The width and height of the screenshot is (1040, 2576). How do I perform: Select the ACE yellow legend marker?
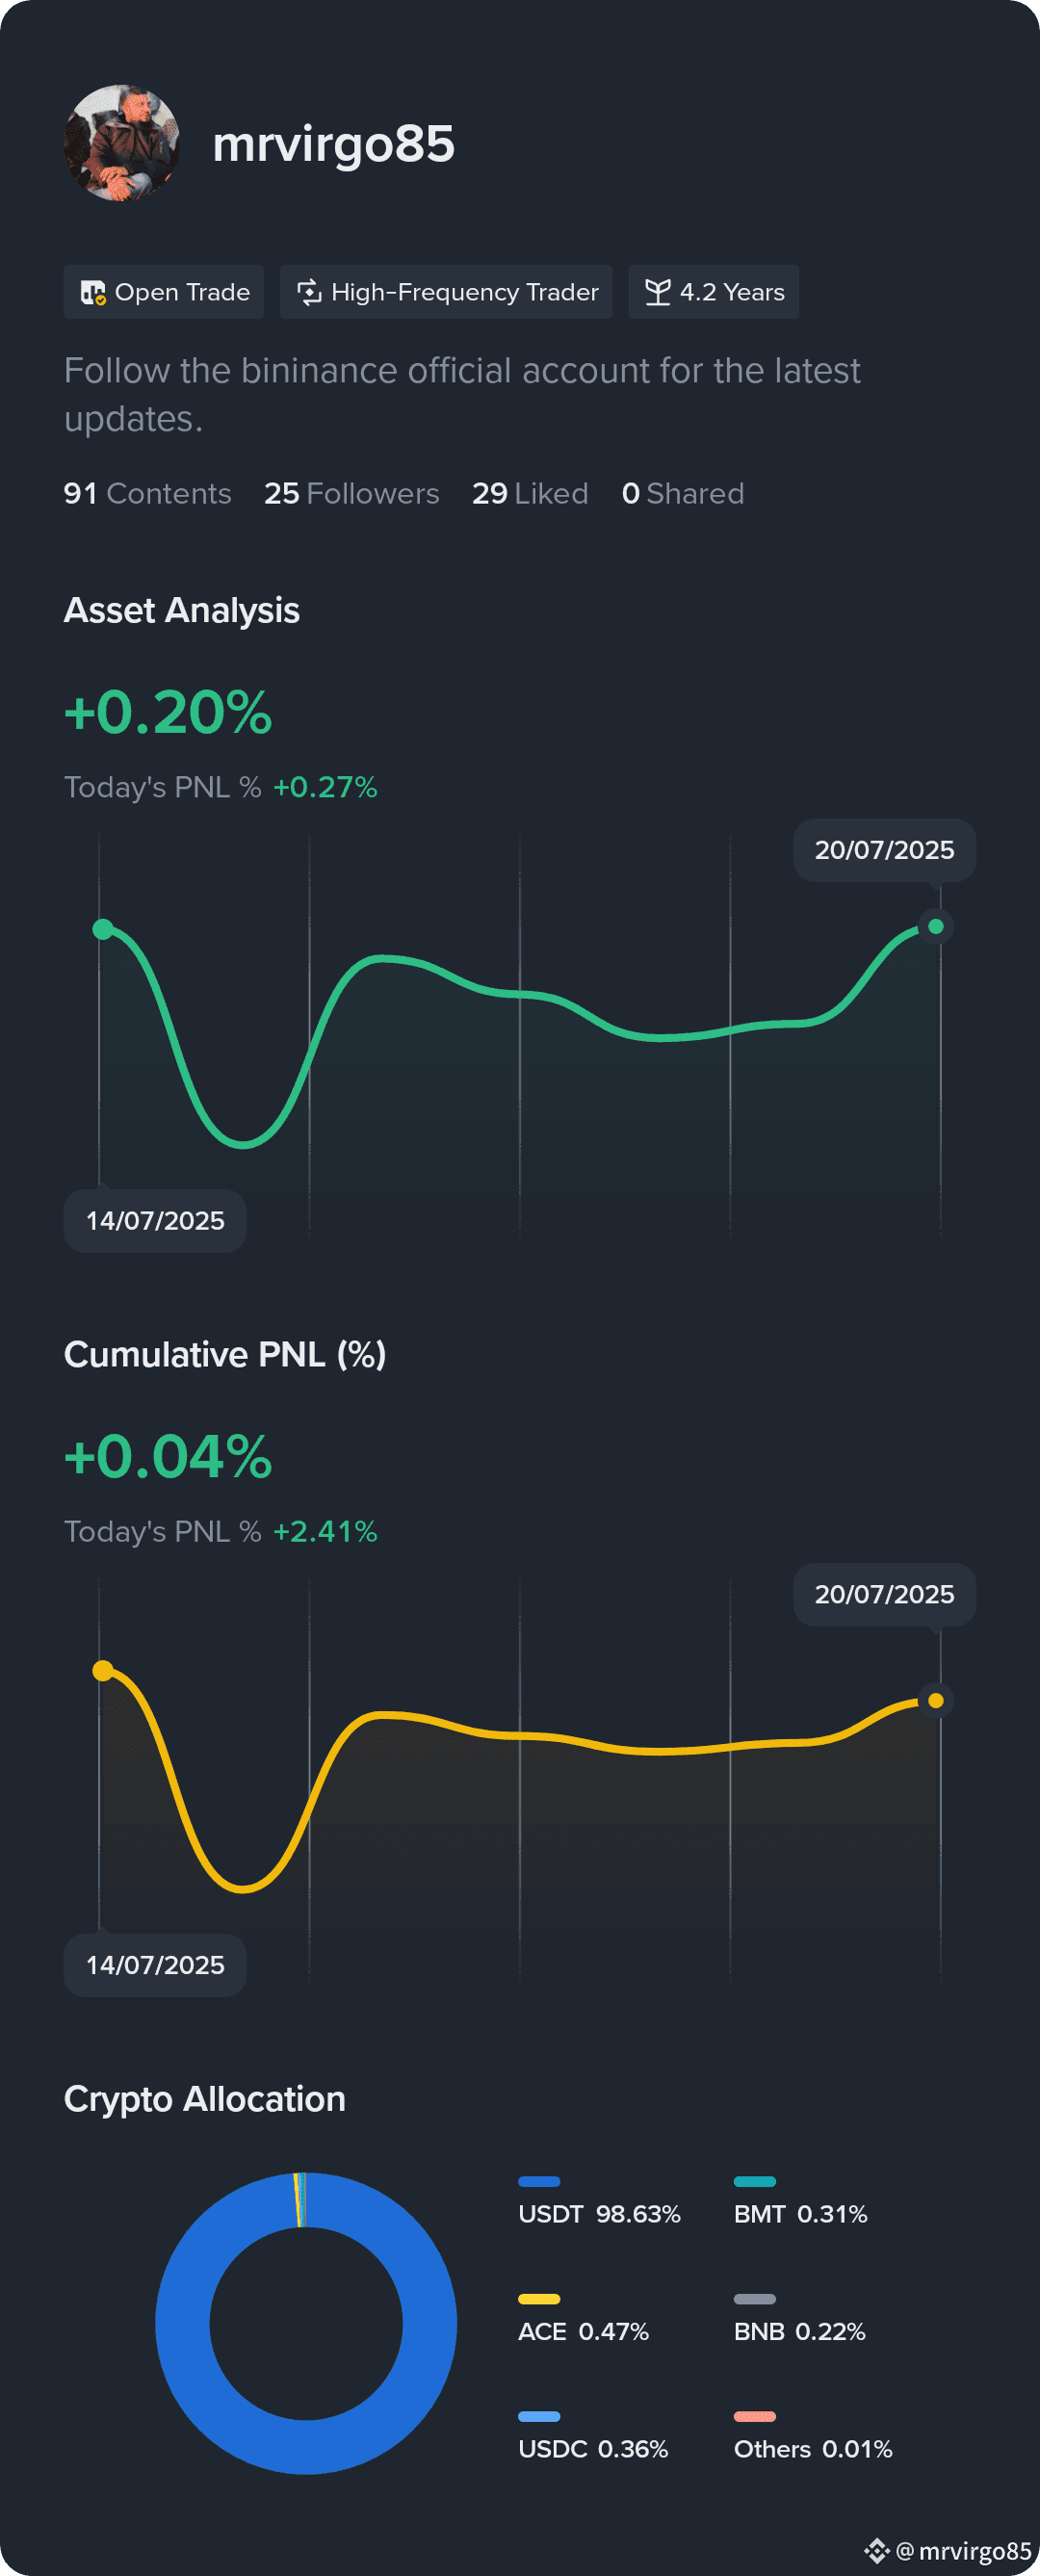click(x=539, y=2299)
